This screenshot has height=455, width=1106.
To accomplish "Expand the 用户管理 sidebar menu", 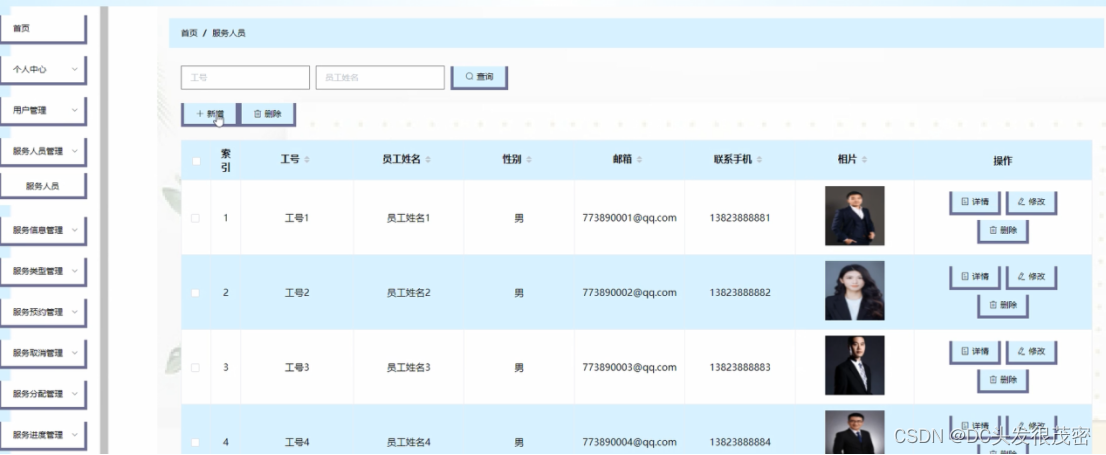I will (42, 111).
